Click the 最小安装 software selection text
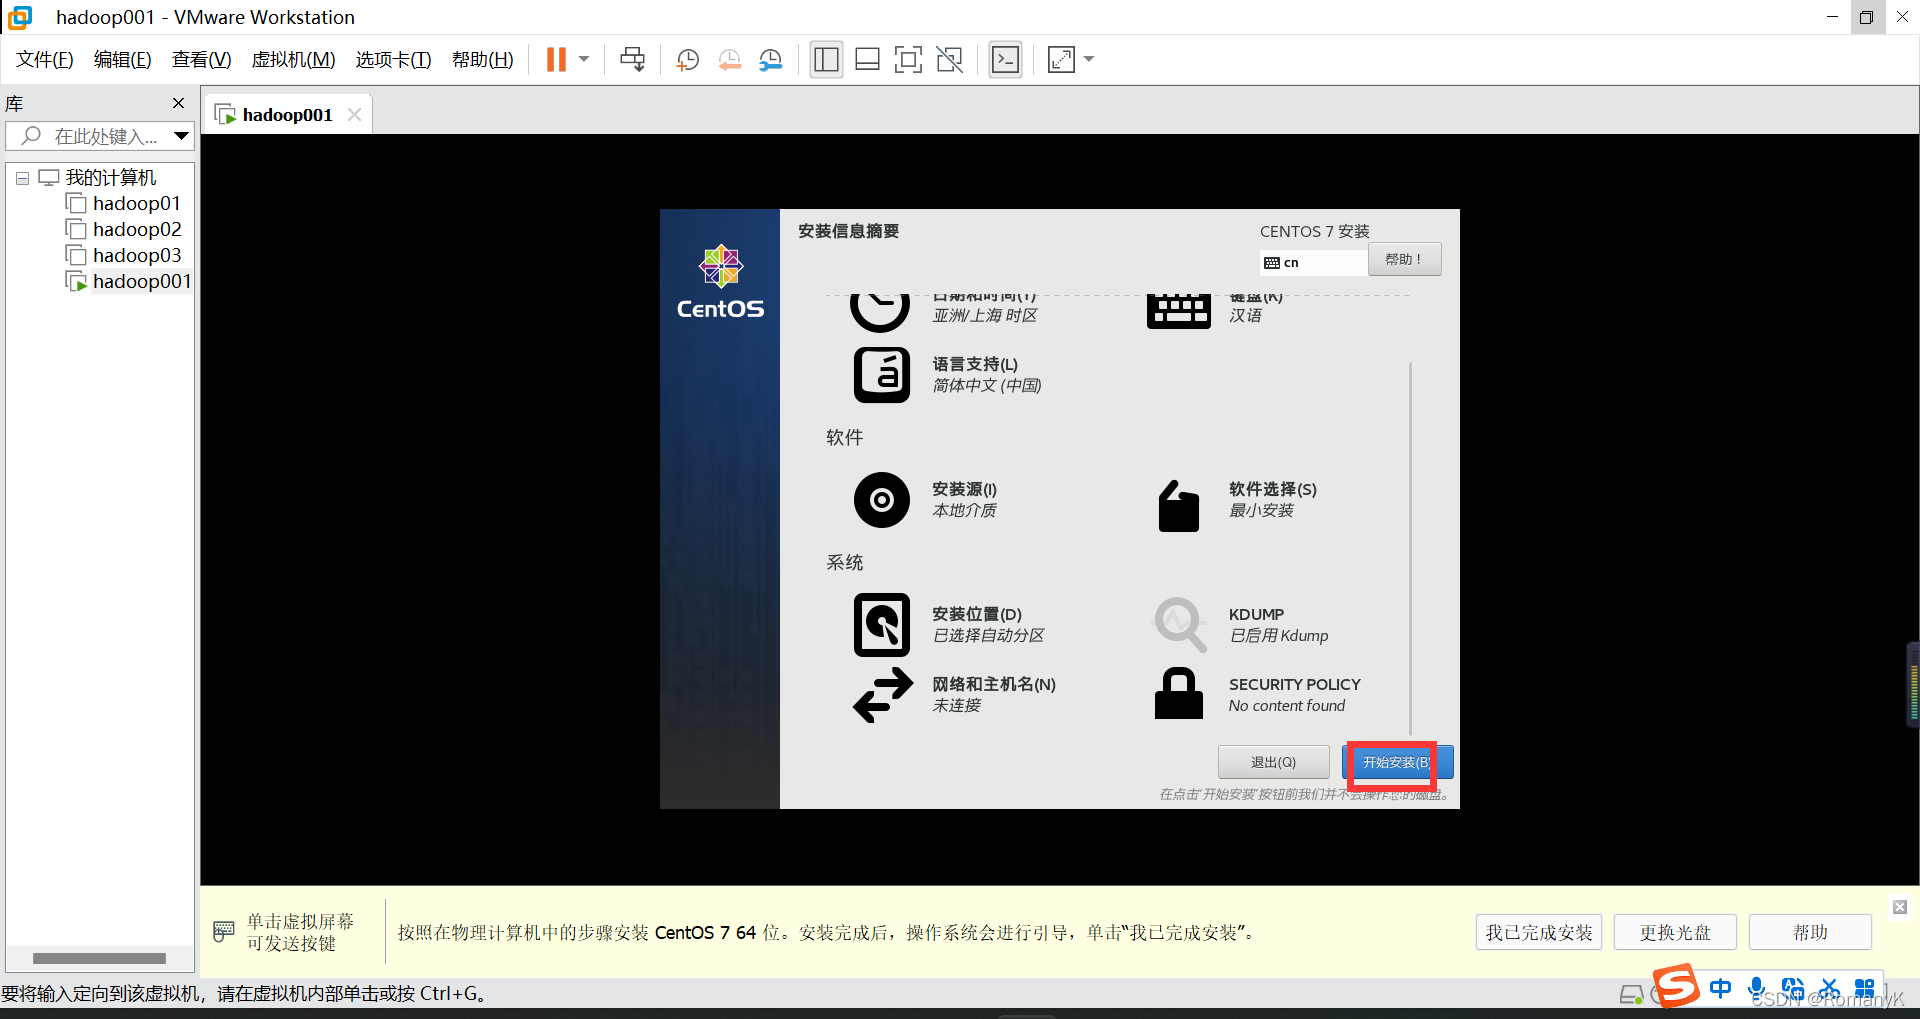The width and height of the screenshot is (1920, 1019). [1261, 511]
